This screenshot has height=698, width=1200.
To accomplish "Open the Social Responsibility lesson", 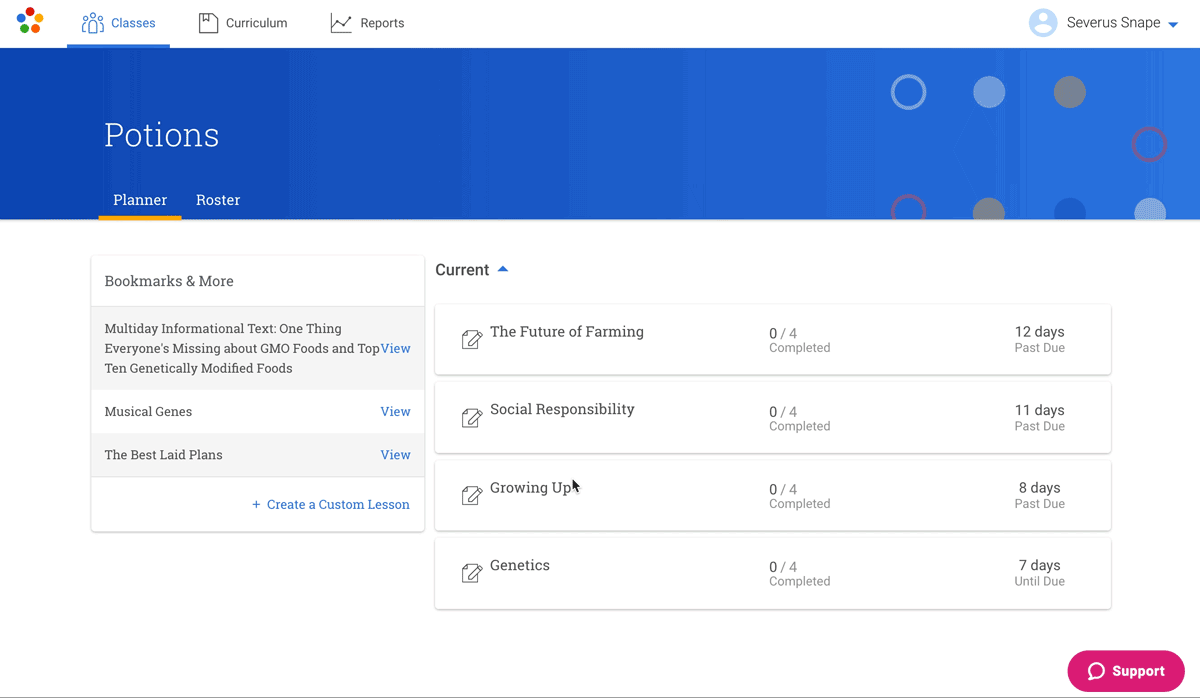I will (x=562, y=409).
